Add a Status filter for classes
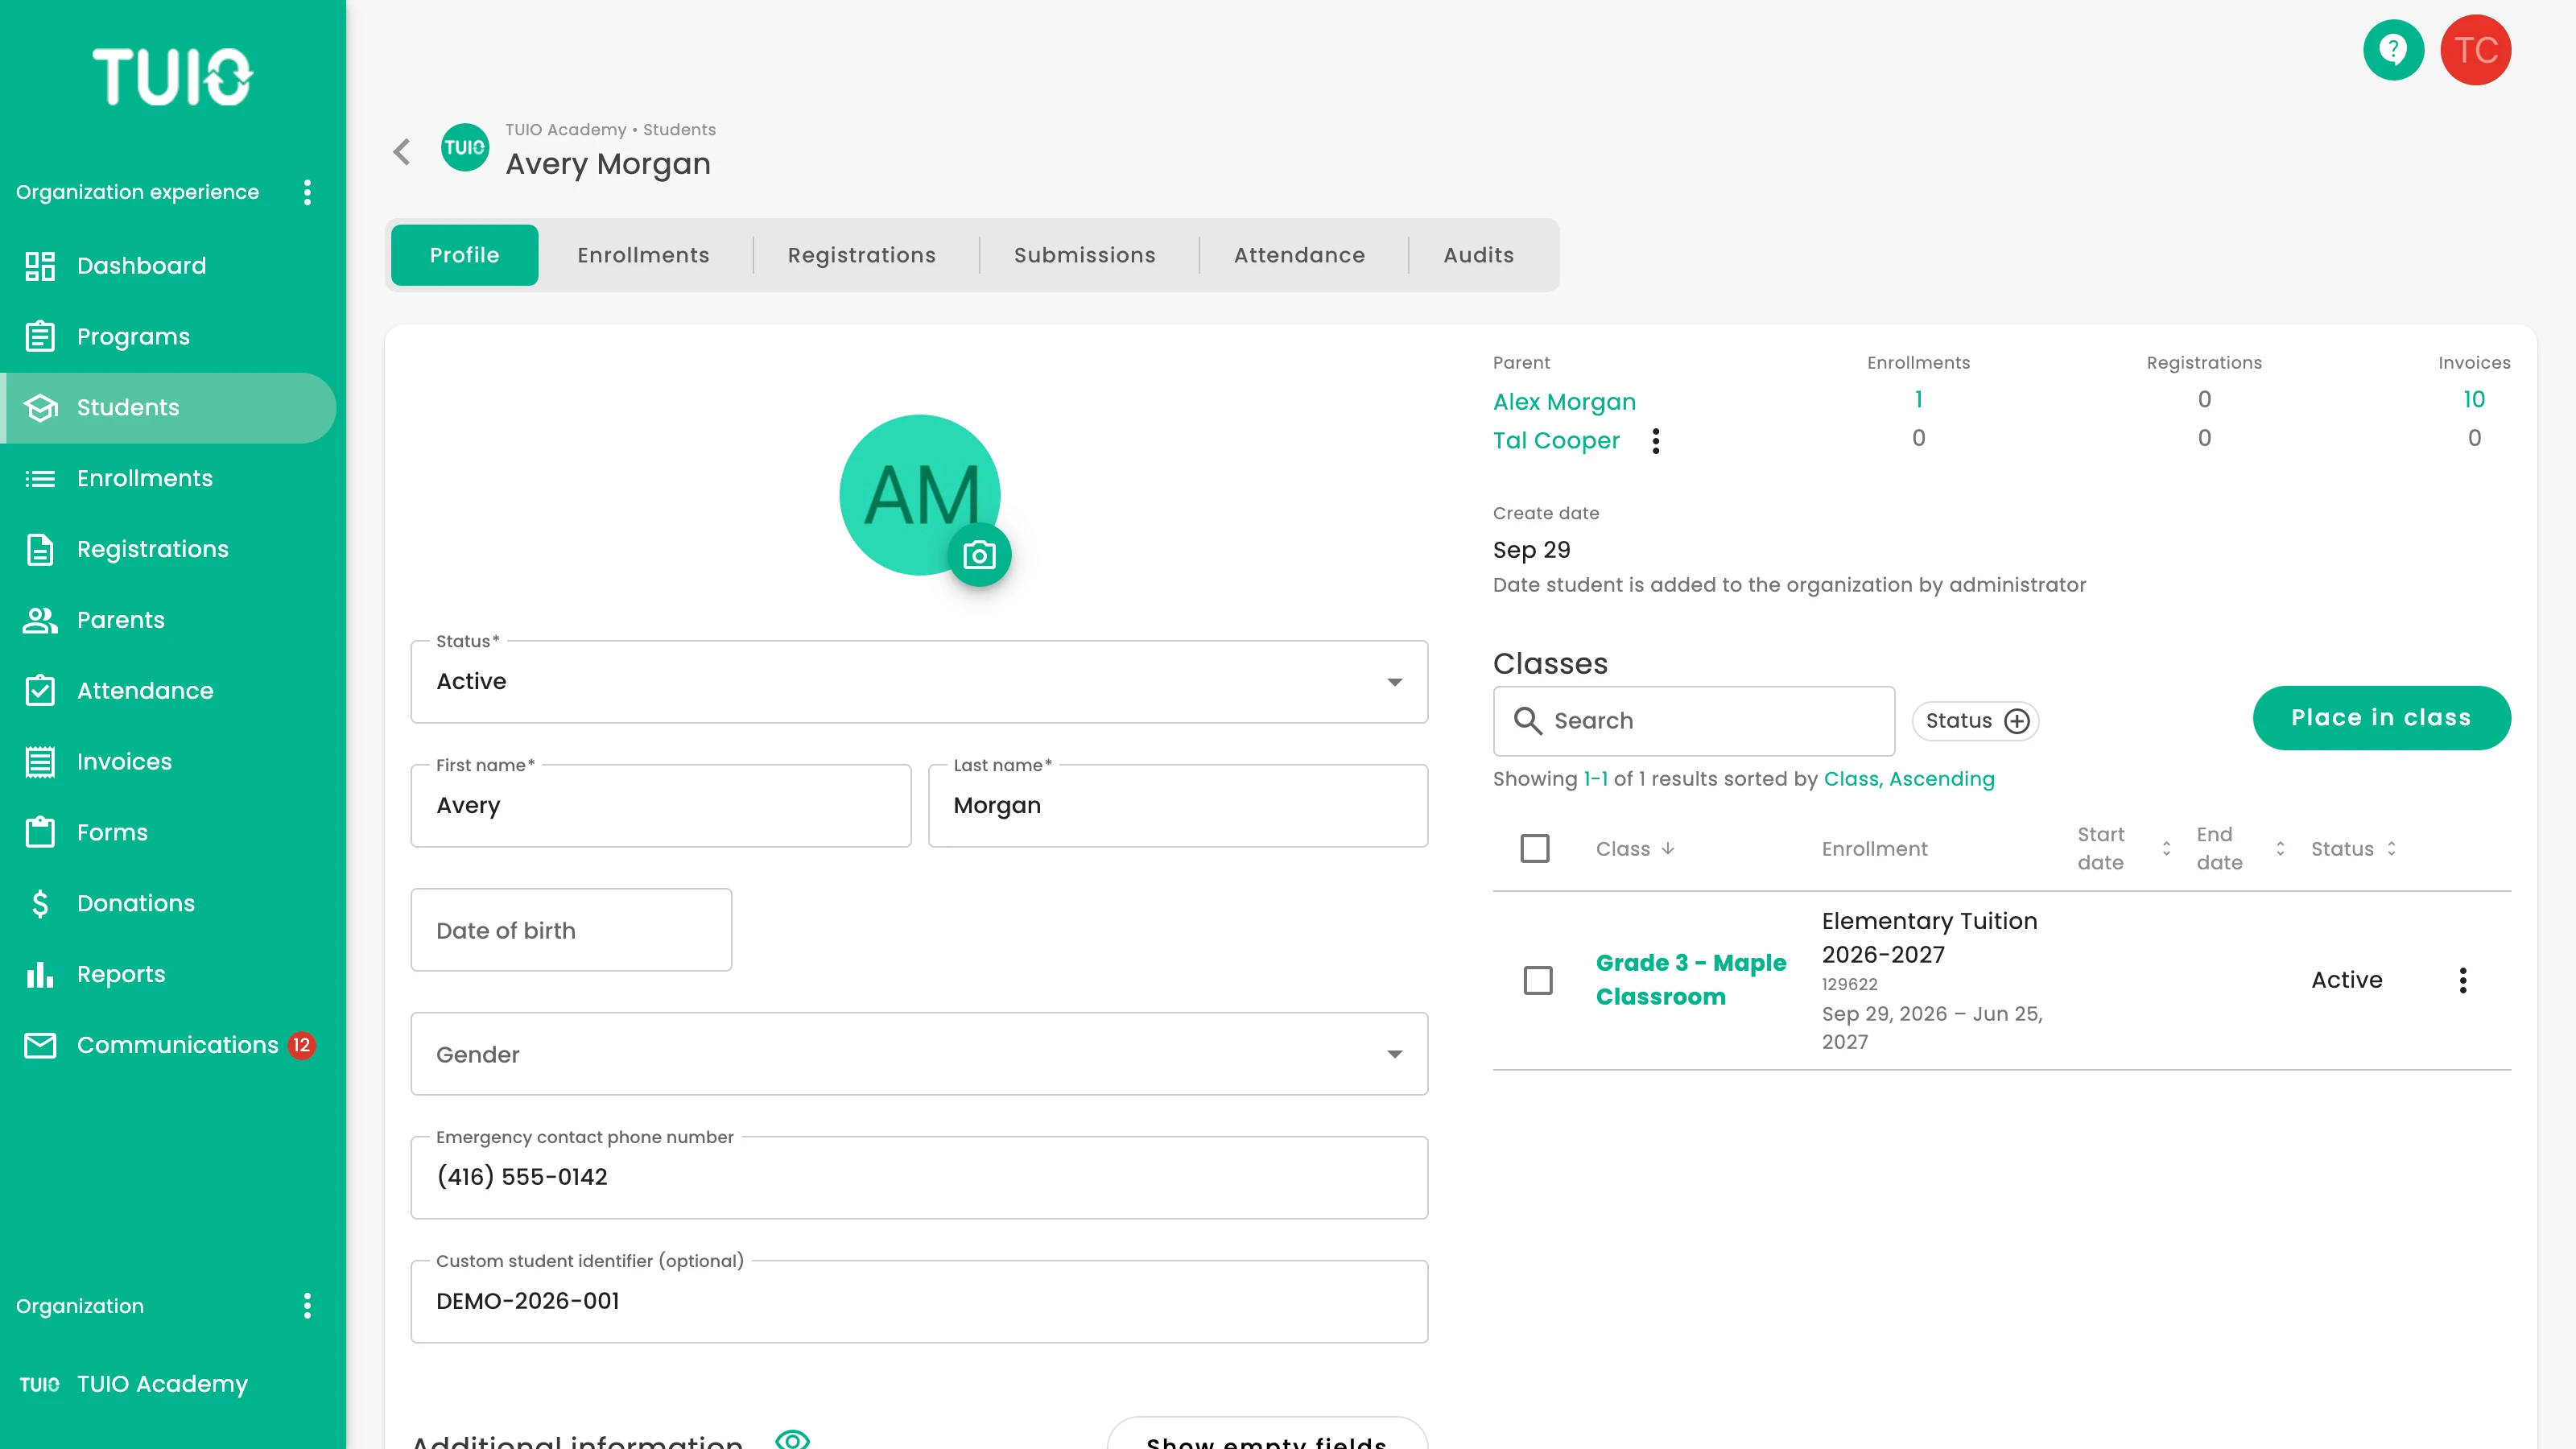 tap(1976, 721)
